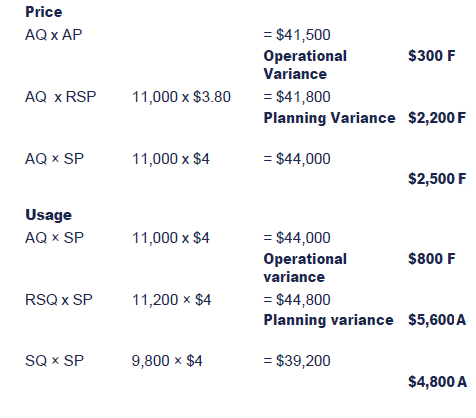This screenshot has width=476, height=418.
Task: Select the AQ x AP row label
Action: pos(54,35)
